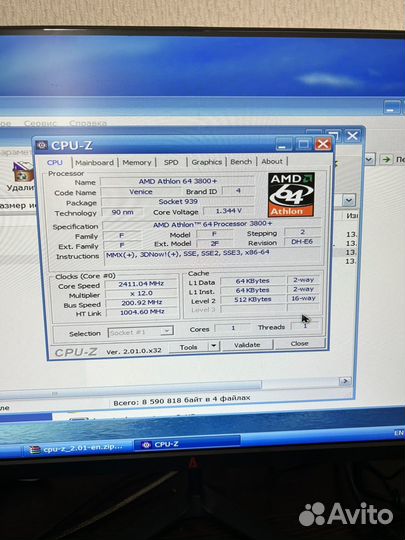
Task: Open the Mainboard tab in CPU-Z
Action: pos(94,163)
